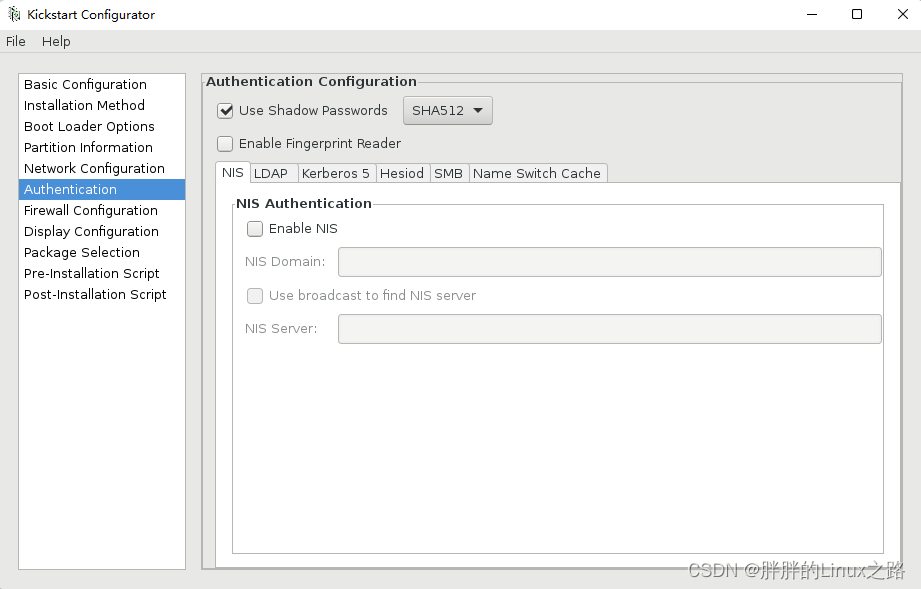
Task: Expand the SHA512 hash algorithm dropdown
Action: (x=448, y=111)
